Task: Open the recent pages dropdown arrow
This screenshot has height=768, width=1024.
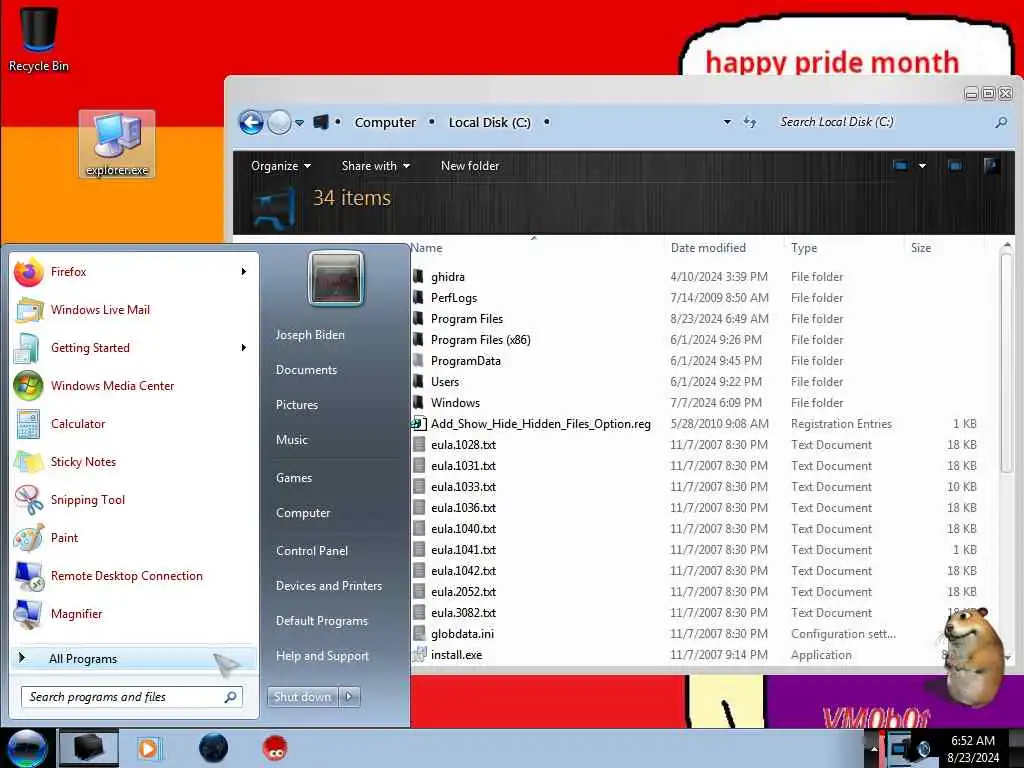Action: tap(299, 122)
